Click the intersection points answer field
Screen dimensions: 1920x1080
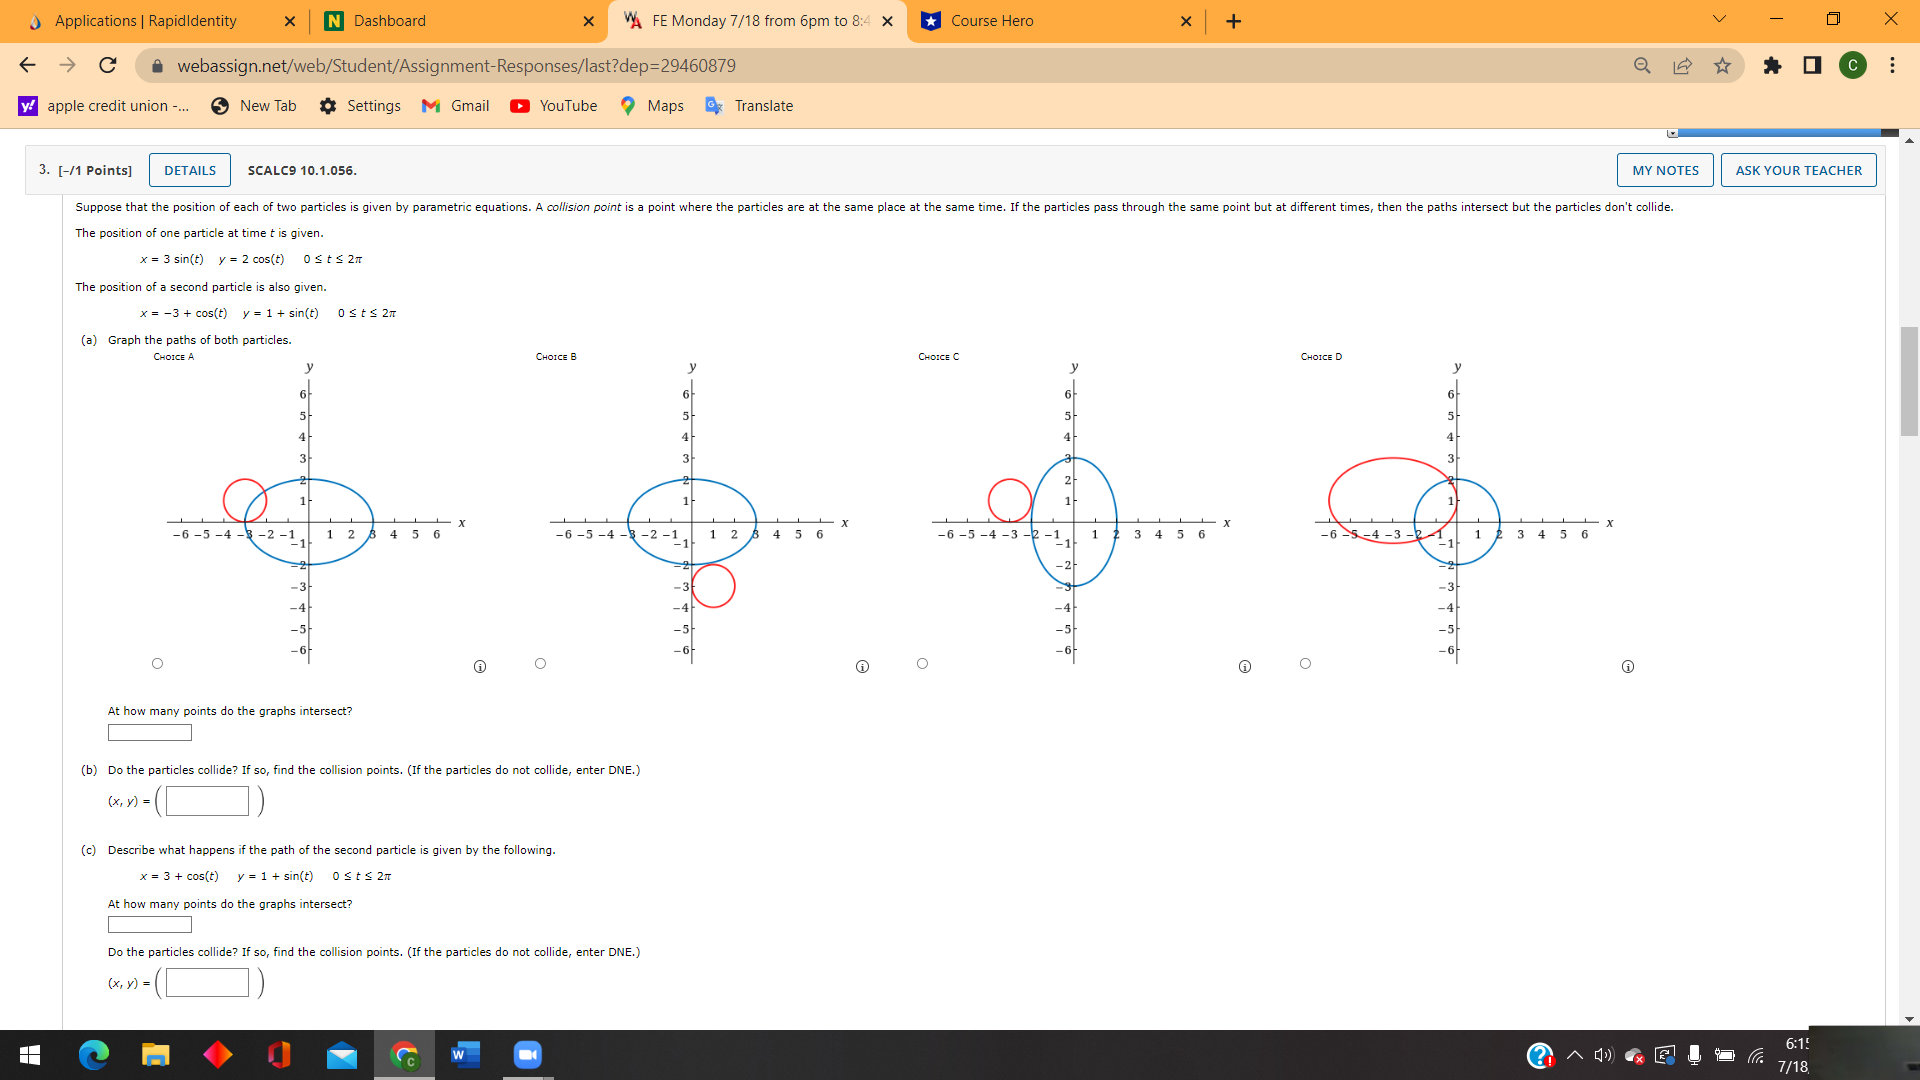point(149,732)
